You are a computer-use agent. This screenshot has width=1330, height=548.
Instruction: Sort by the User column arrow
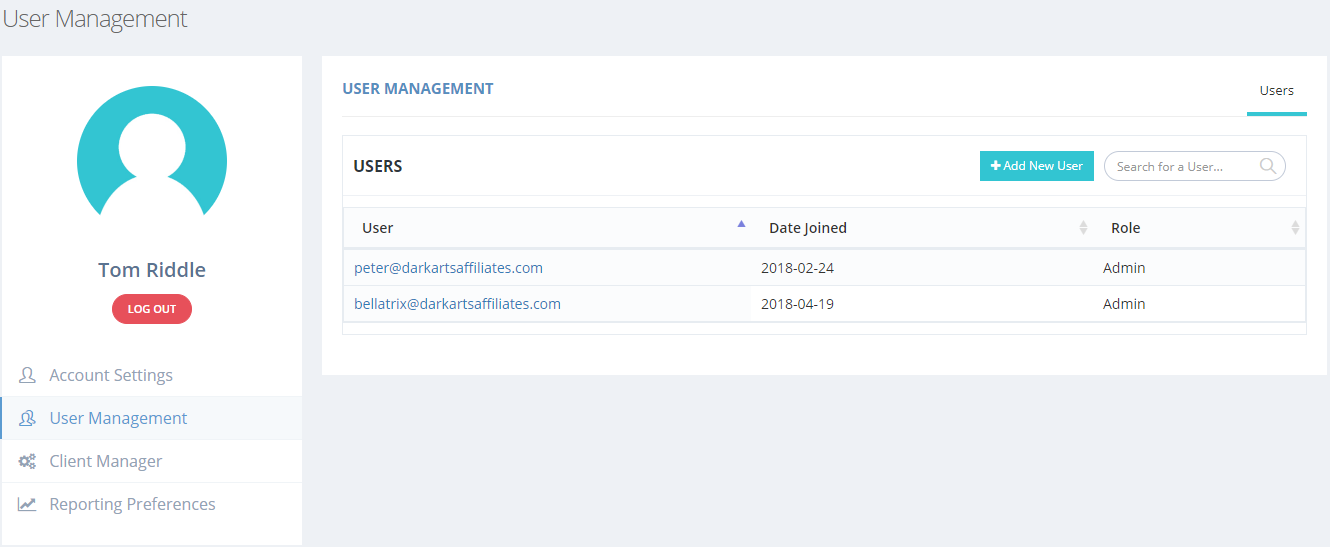741,224
